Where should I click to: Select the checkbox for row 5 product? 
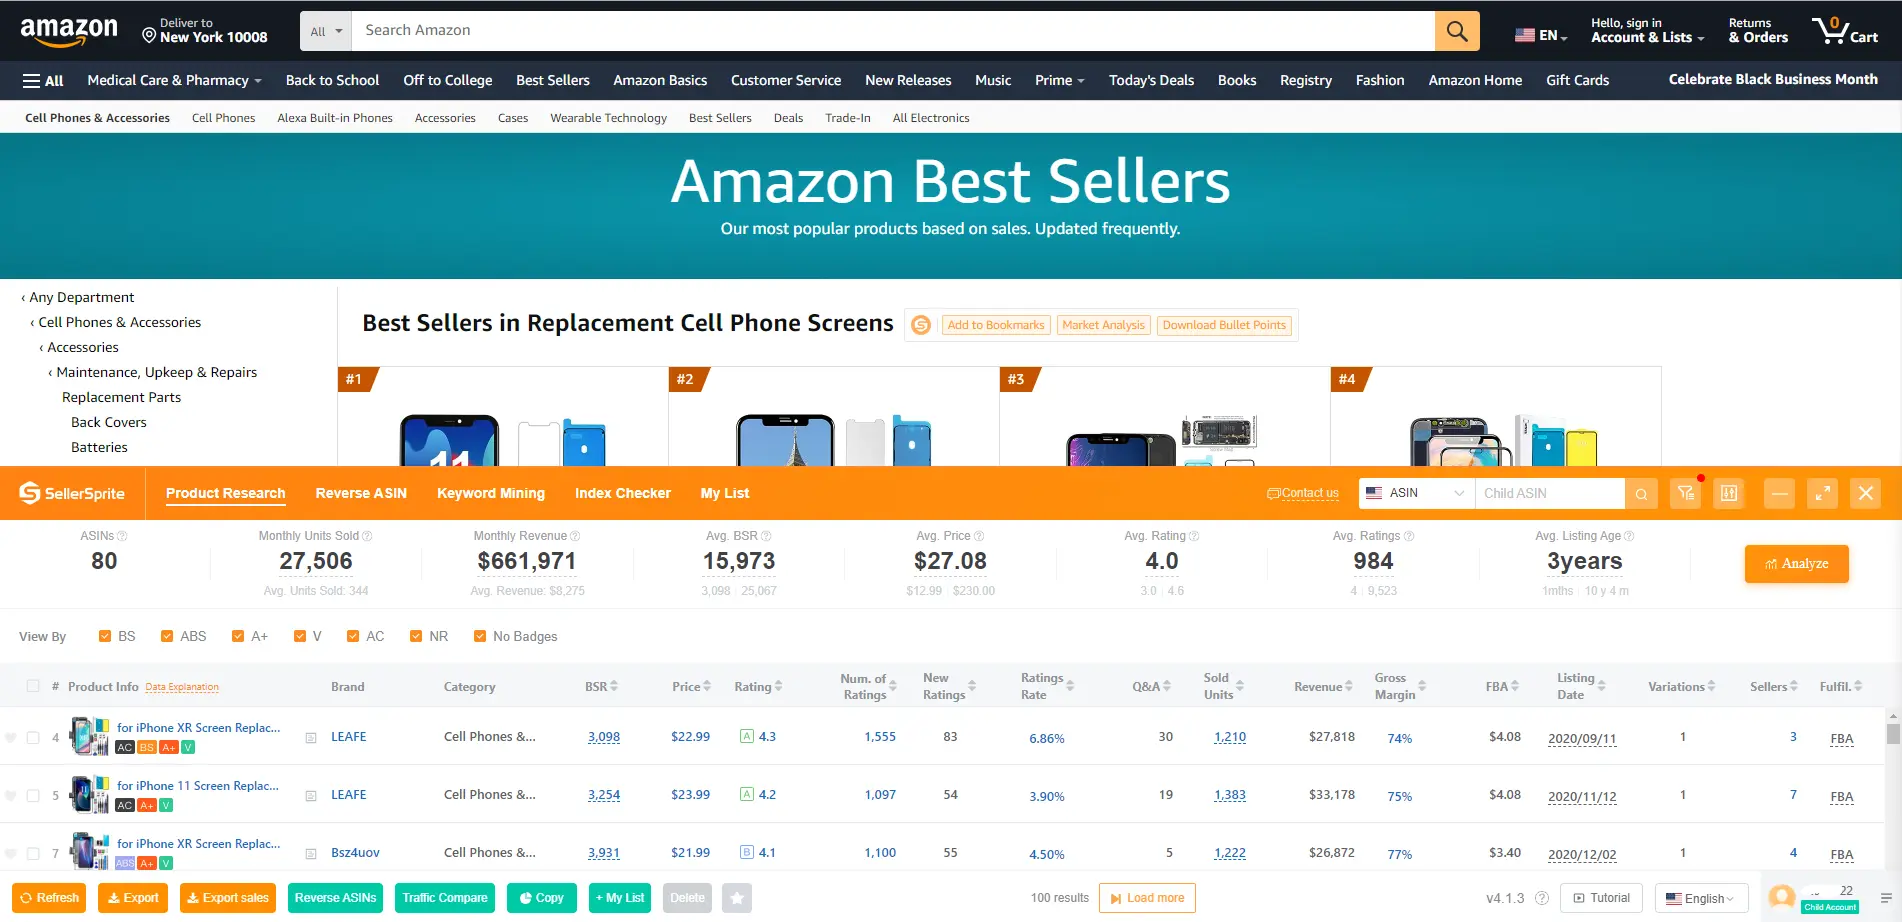pos(33,795)
